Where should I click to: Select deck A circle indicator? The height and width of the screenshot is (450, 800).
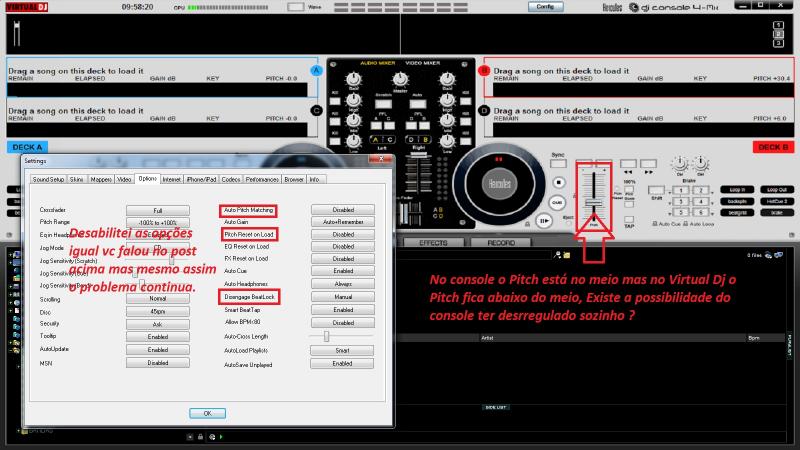tap(316, 70)
